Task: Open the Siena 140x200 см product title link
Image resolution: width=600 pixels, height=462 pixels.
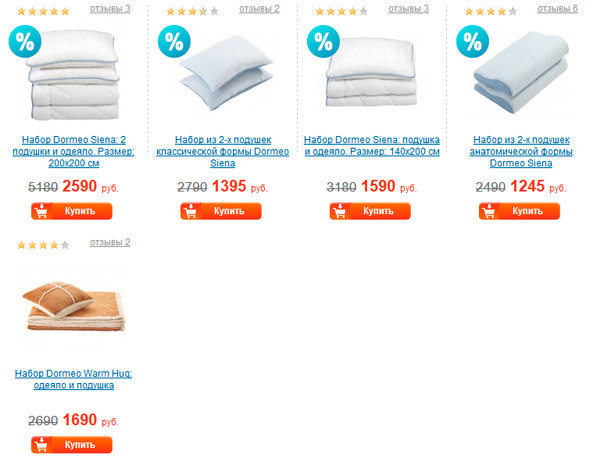Action: pyautogui.click(x=372, y=146)
